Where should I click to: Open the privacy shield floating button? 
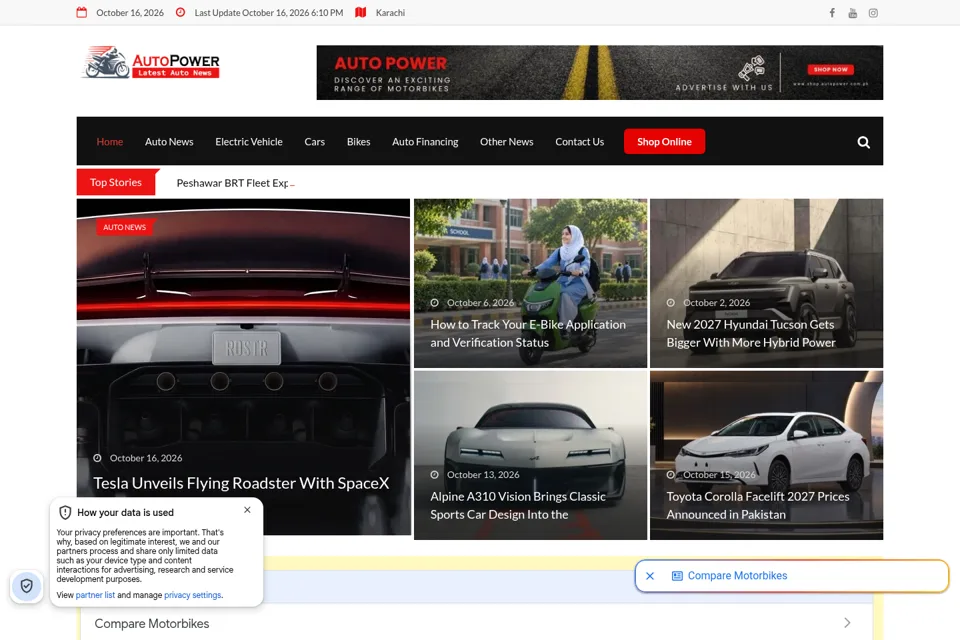(x=26, y=586)
